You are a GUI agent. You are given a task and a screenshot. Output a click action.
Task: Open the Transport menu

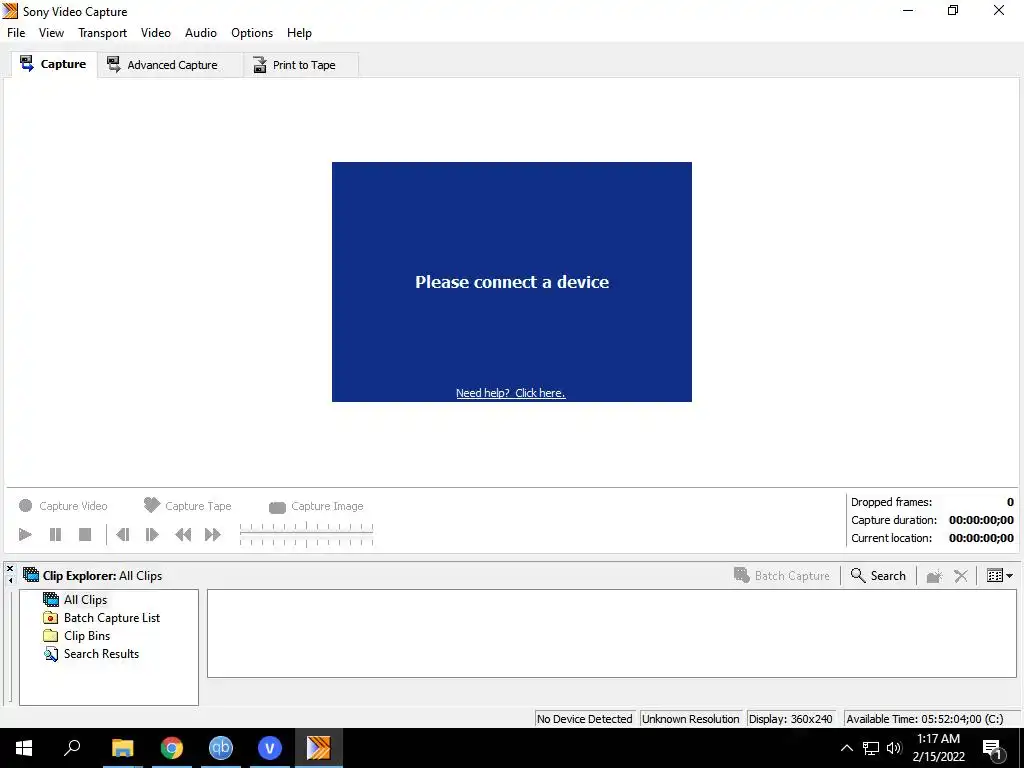[103, 33]
